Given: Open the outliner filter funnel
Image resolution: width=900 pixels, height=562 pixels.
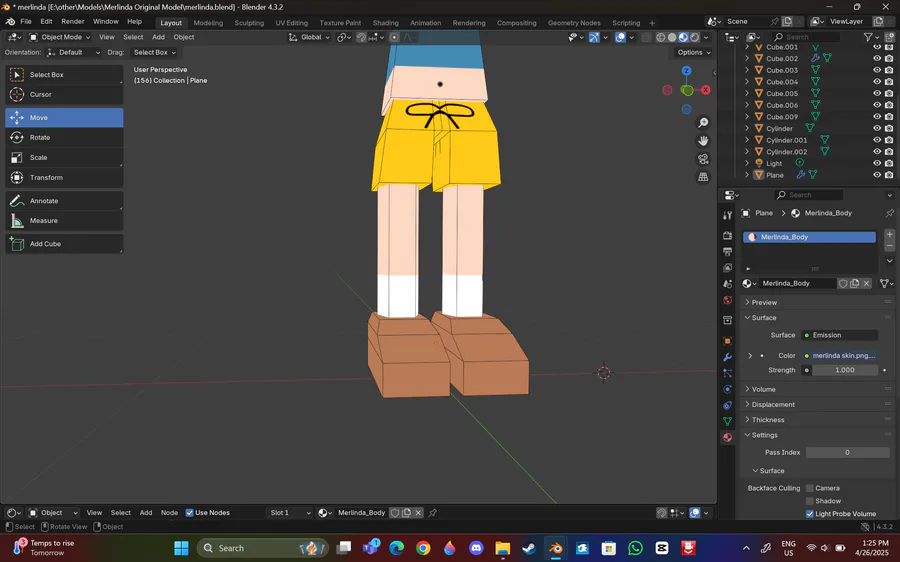Looking at the screenshot, I should click(868, 37).
